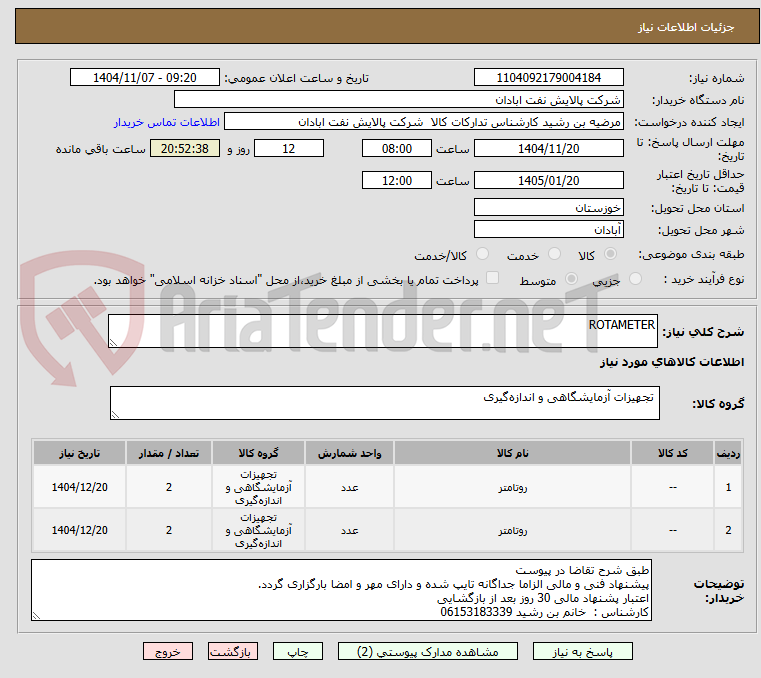The image size is (761, 678).
Task: Select the خدمت radio button
Action: [554, 254]
